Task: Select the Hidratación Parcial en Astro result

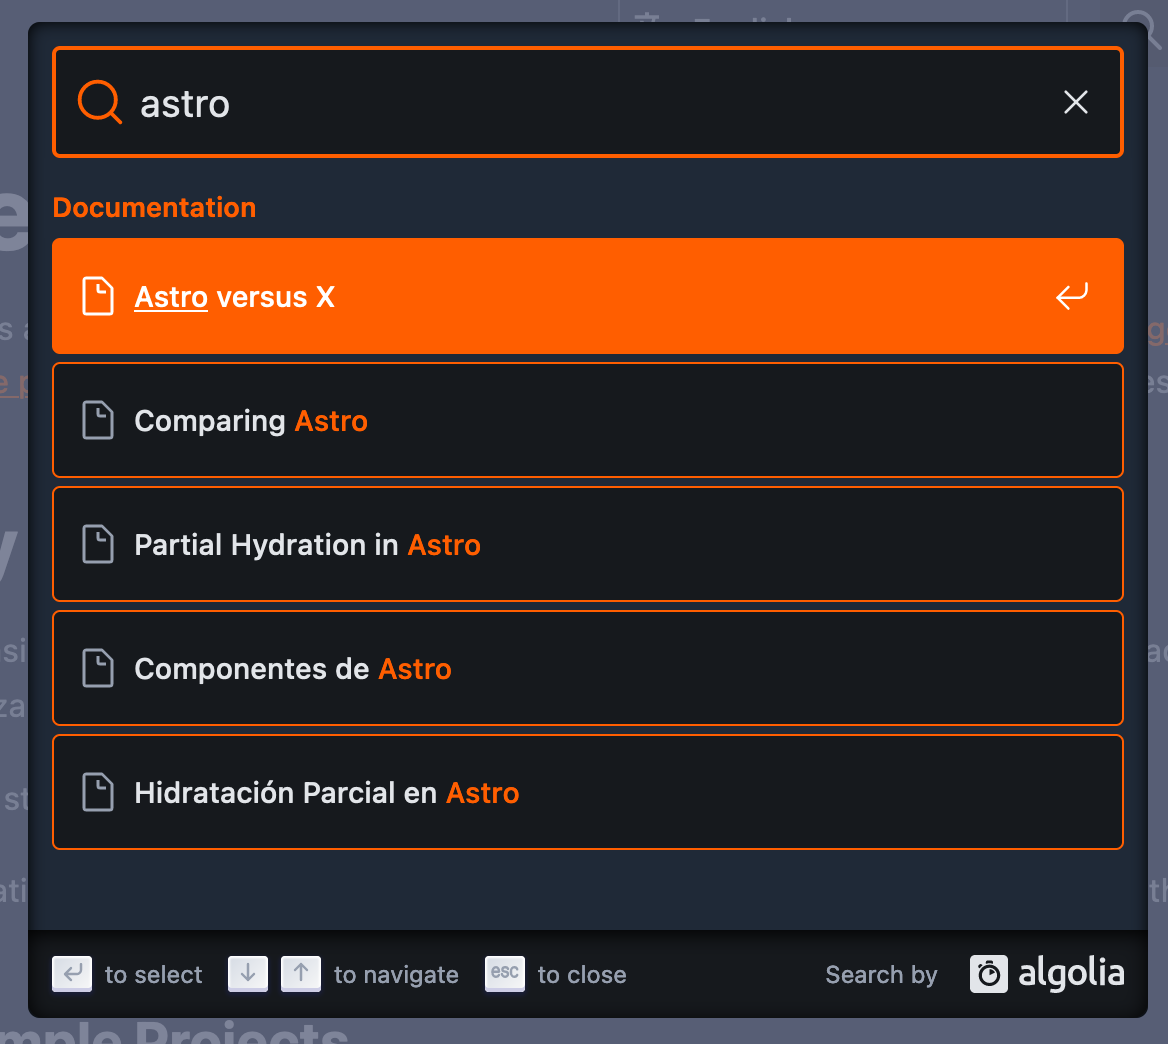Action: (x=587, y=792)
